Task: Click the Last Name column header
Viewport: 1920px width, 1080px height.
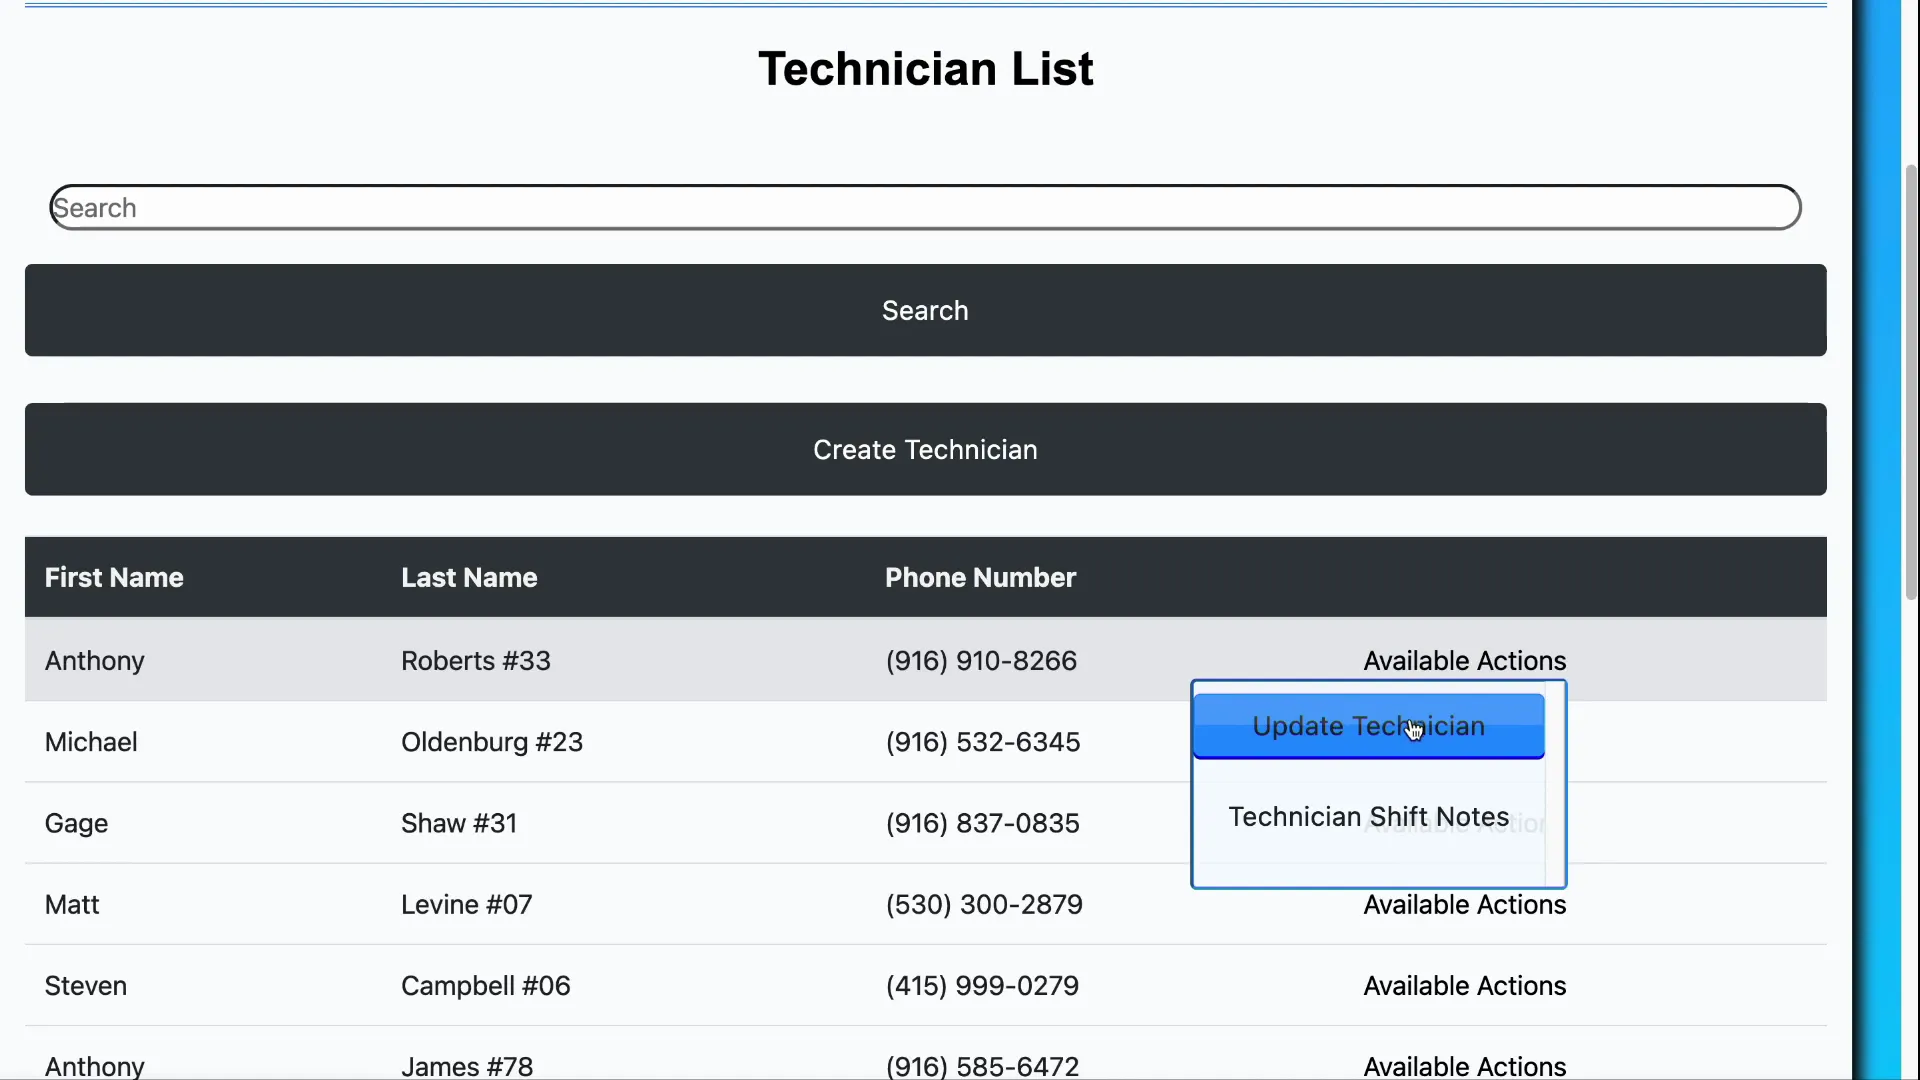Action: [x=468, y=577]
